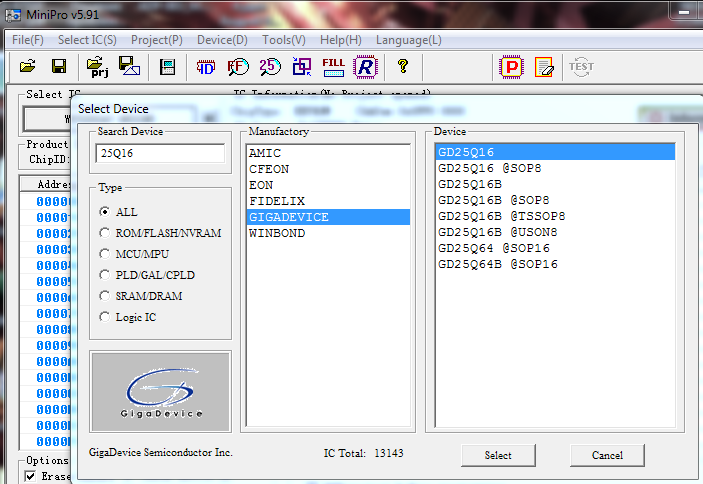Click the Save project toolbar icon
The height and width of the screenshot is (484, 703).
click(x=129, y=66)
